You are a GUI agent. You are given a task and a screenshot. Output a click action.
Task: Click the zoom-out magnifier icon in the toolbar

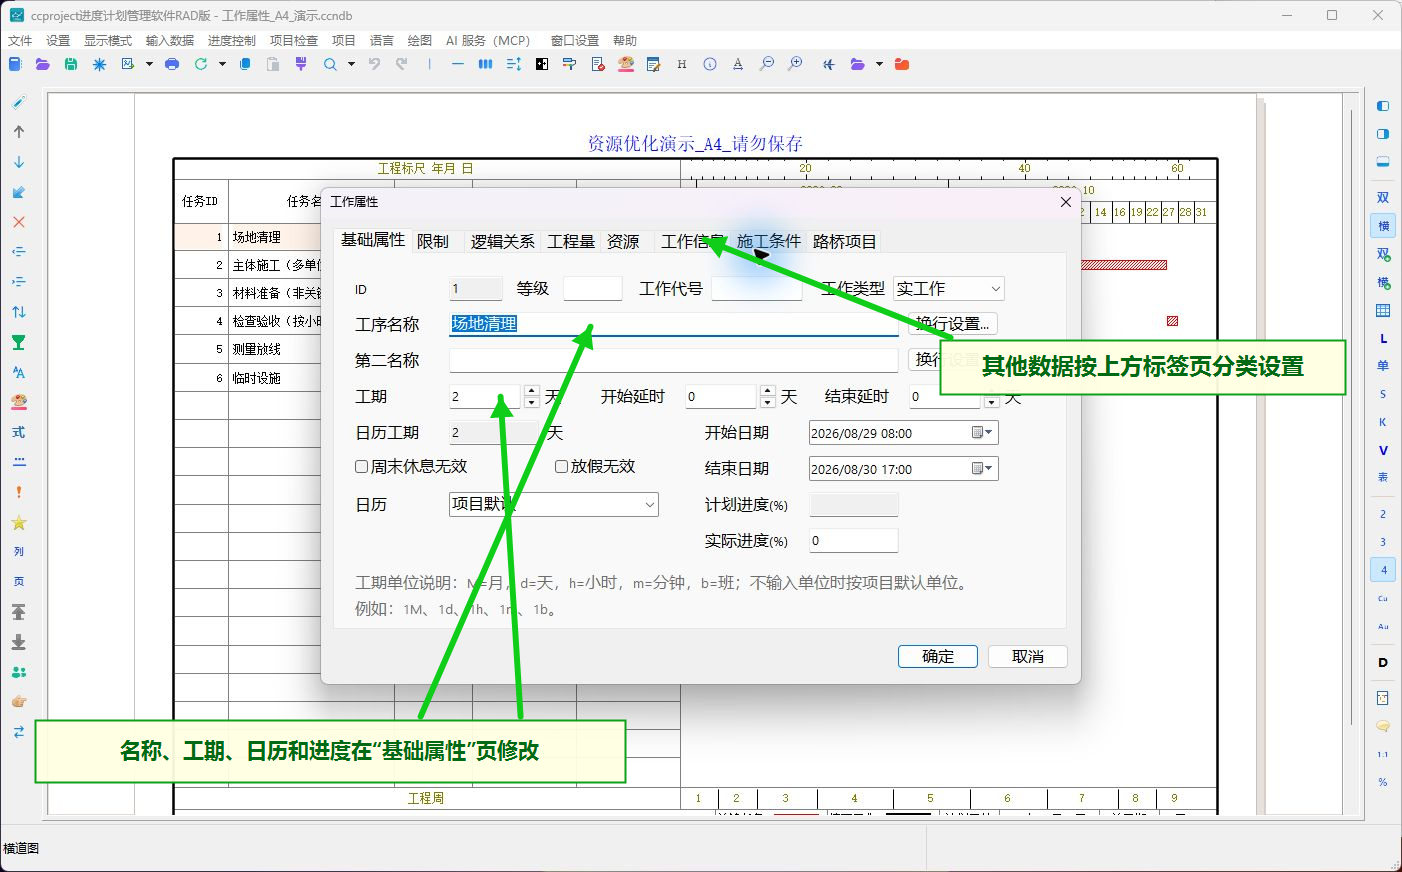[767, 64]
